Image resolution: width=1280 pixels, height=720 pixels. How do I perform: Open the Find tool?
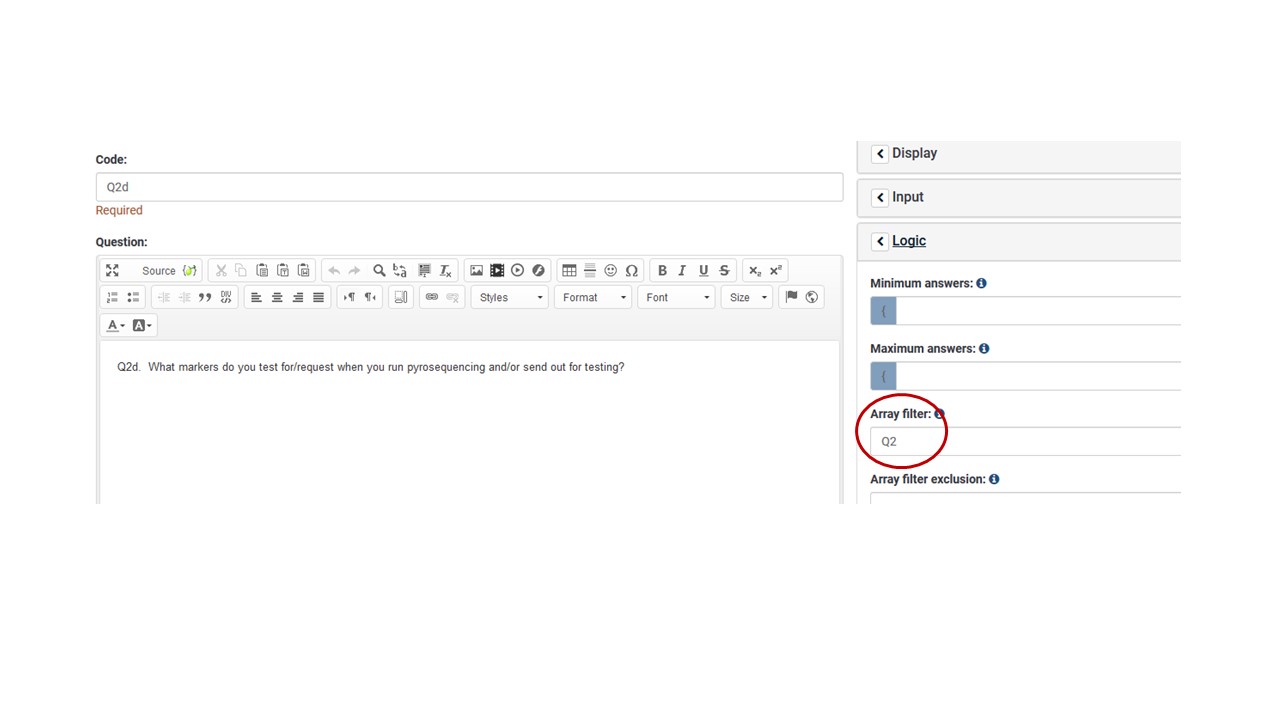(379, 271)
